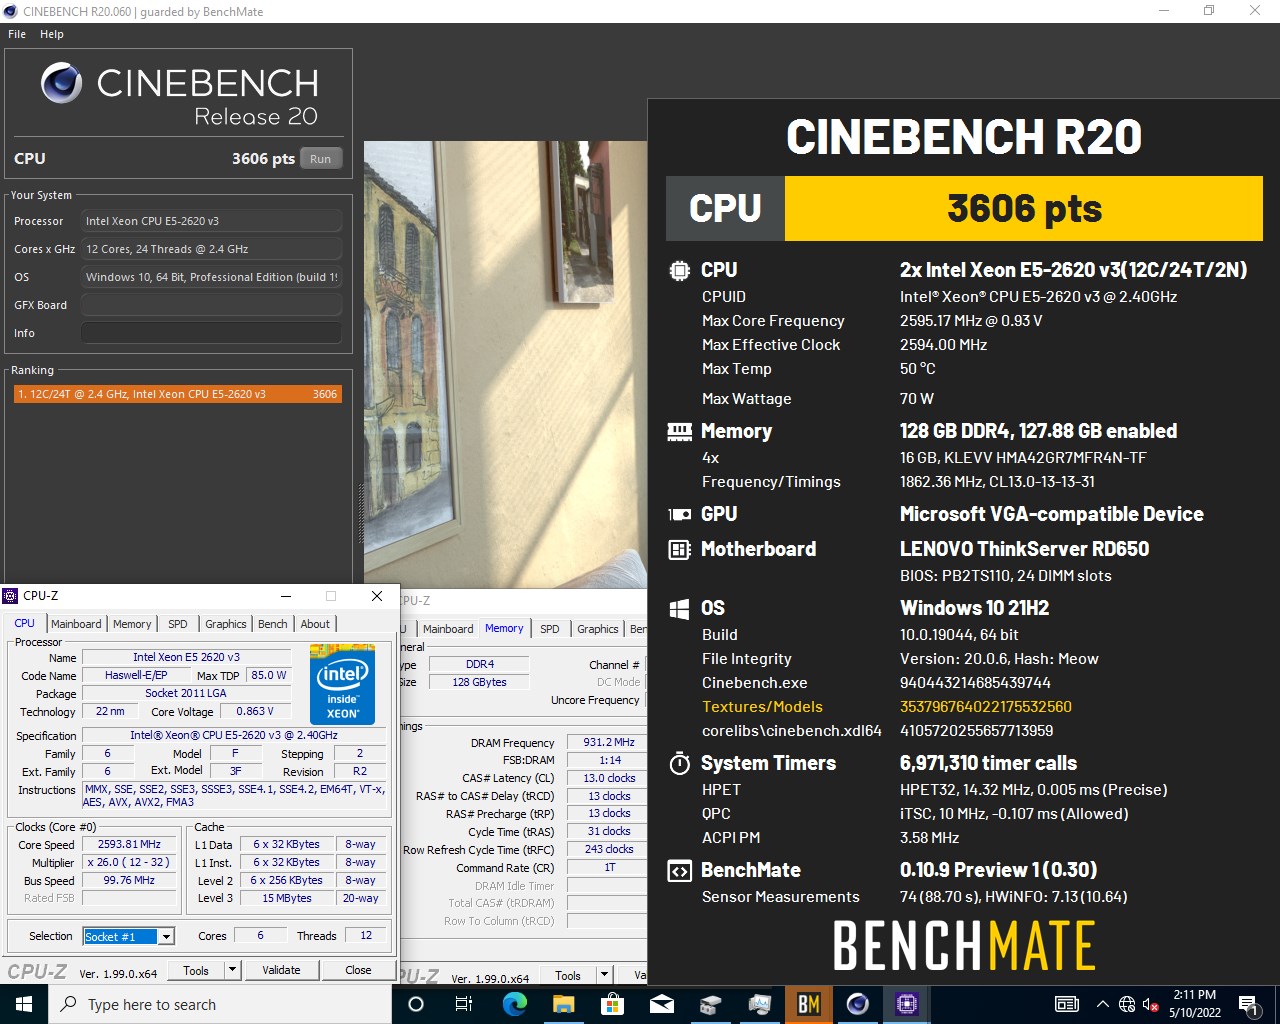Click the CPU-Z window title icon
This screenshot has width=1280, height=1024.
(x=11, y=596)
